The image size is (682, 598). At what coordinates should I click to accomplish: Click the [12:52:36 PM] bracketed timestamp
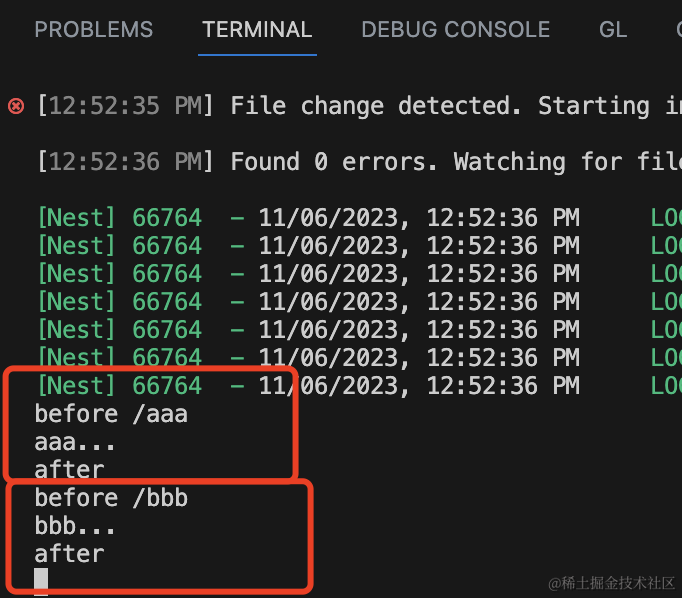click(125, 162)
